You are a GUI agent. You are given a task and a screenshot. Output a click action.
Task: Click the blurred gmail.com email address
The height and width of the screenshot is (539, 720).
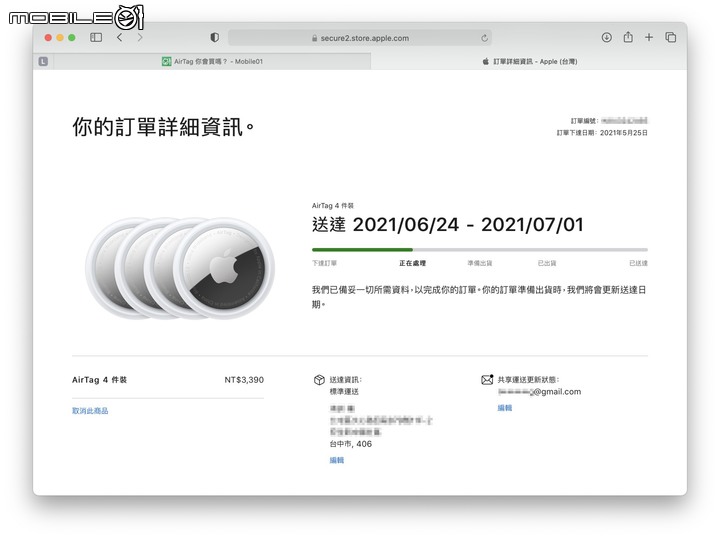pyautogui.click(x=540, y=392)
